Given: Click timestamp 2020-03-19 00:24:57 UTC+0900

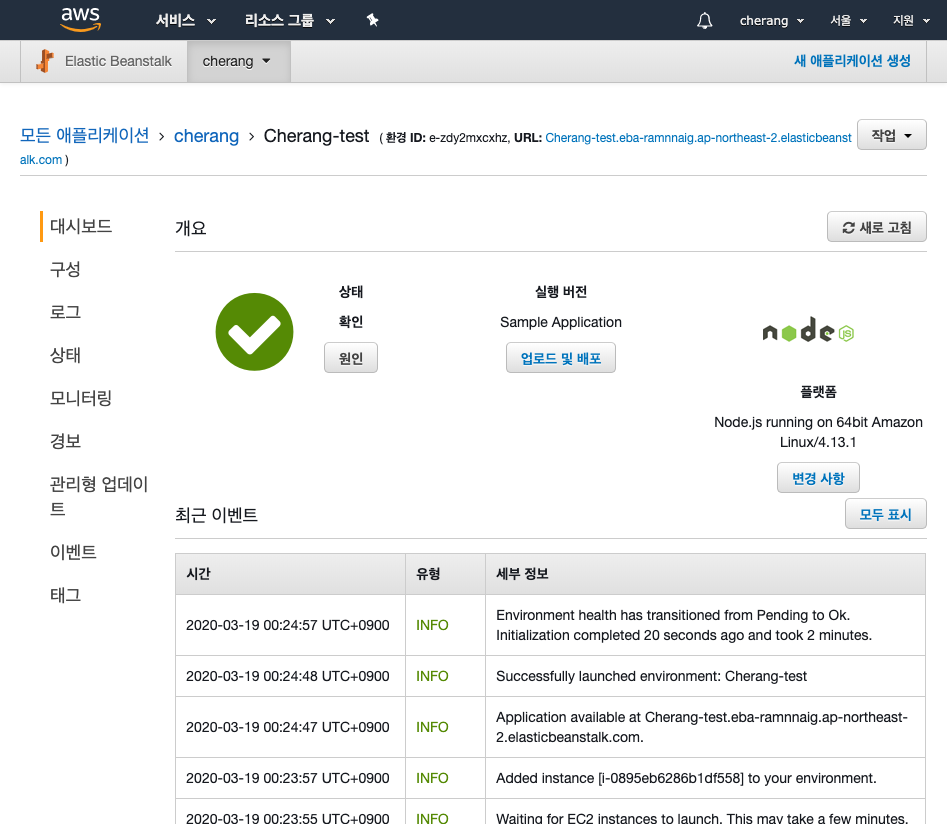Looking at the screenshot, I should (287, 625).
